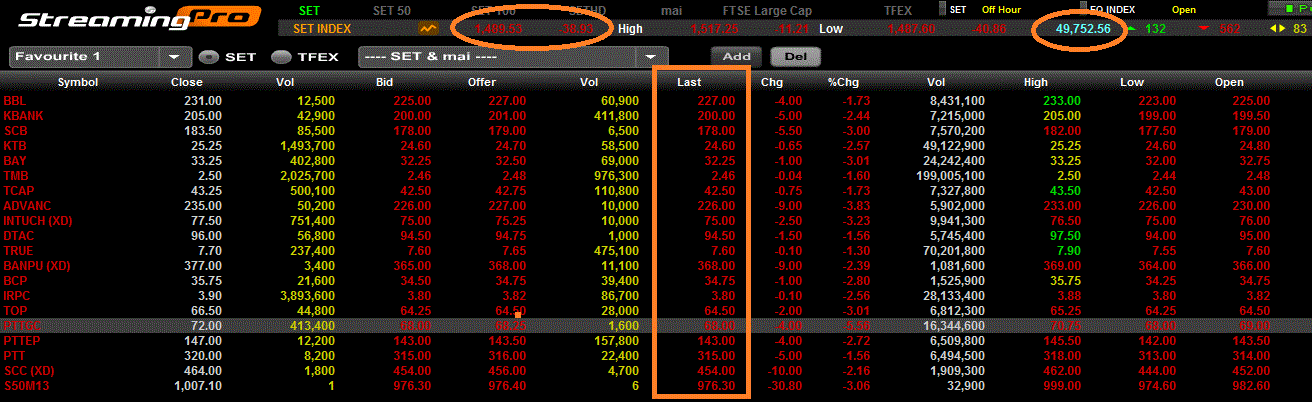Select the DTAC symbol row

point(656,236)
